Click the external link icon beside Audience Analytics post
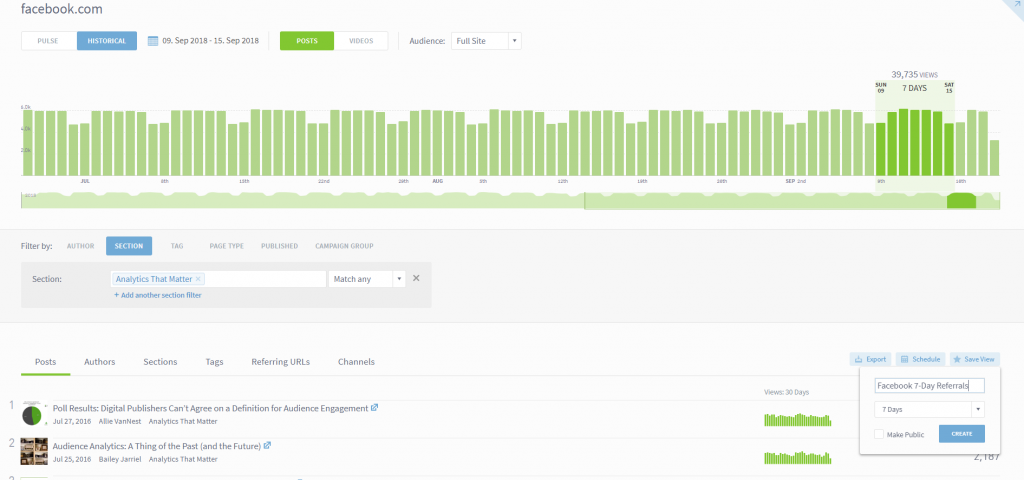Viewport: 1024px width, 480px height. coord(267,446)
